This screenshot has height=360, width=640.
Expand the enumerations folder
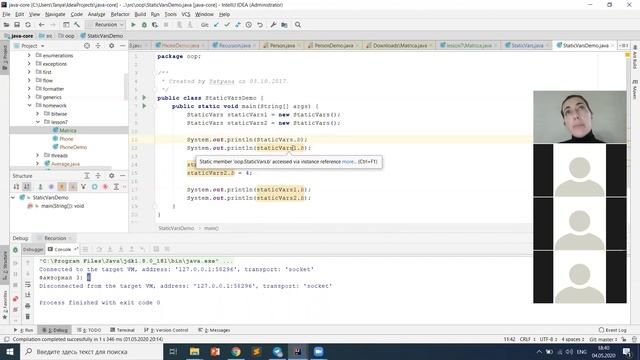click(x=29, y=55)
